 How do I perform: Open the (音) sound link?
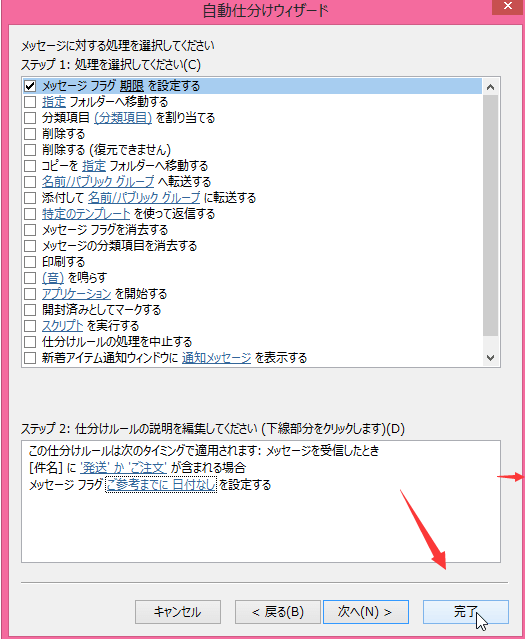(53, 278)
